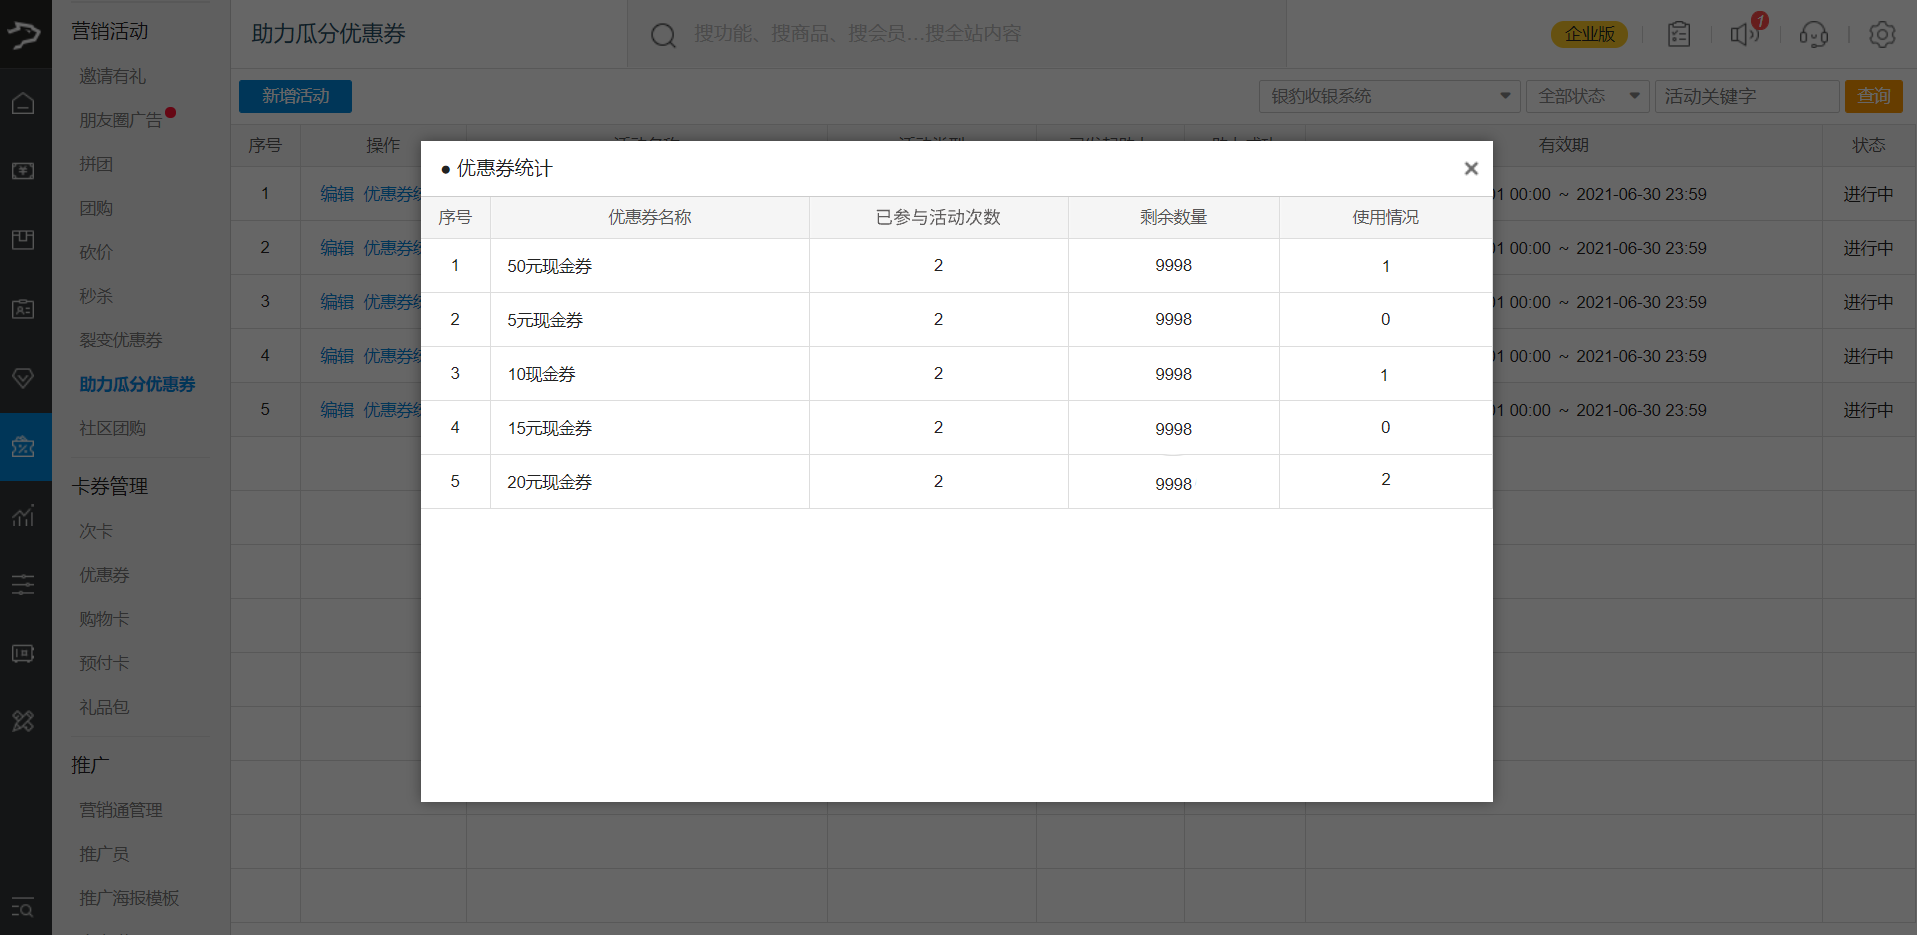1917x935 pixels.
Task: Expand the coupon filter dropdown arrow
Action: [1504, 96]
